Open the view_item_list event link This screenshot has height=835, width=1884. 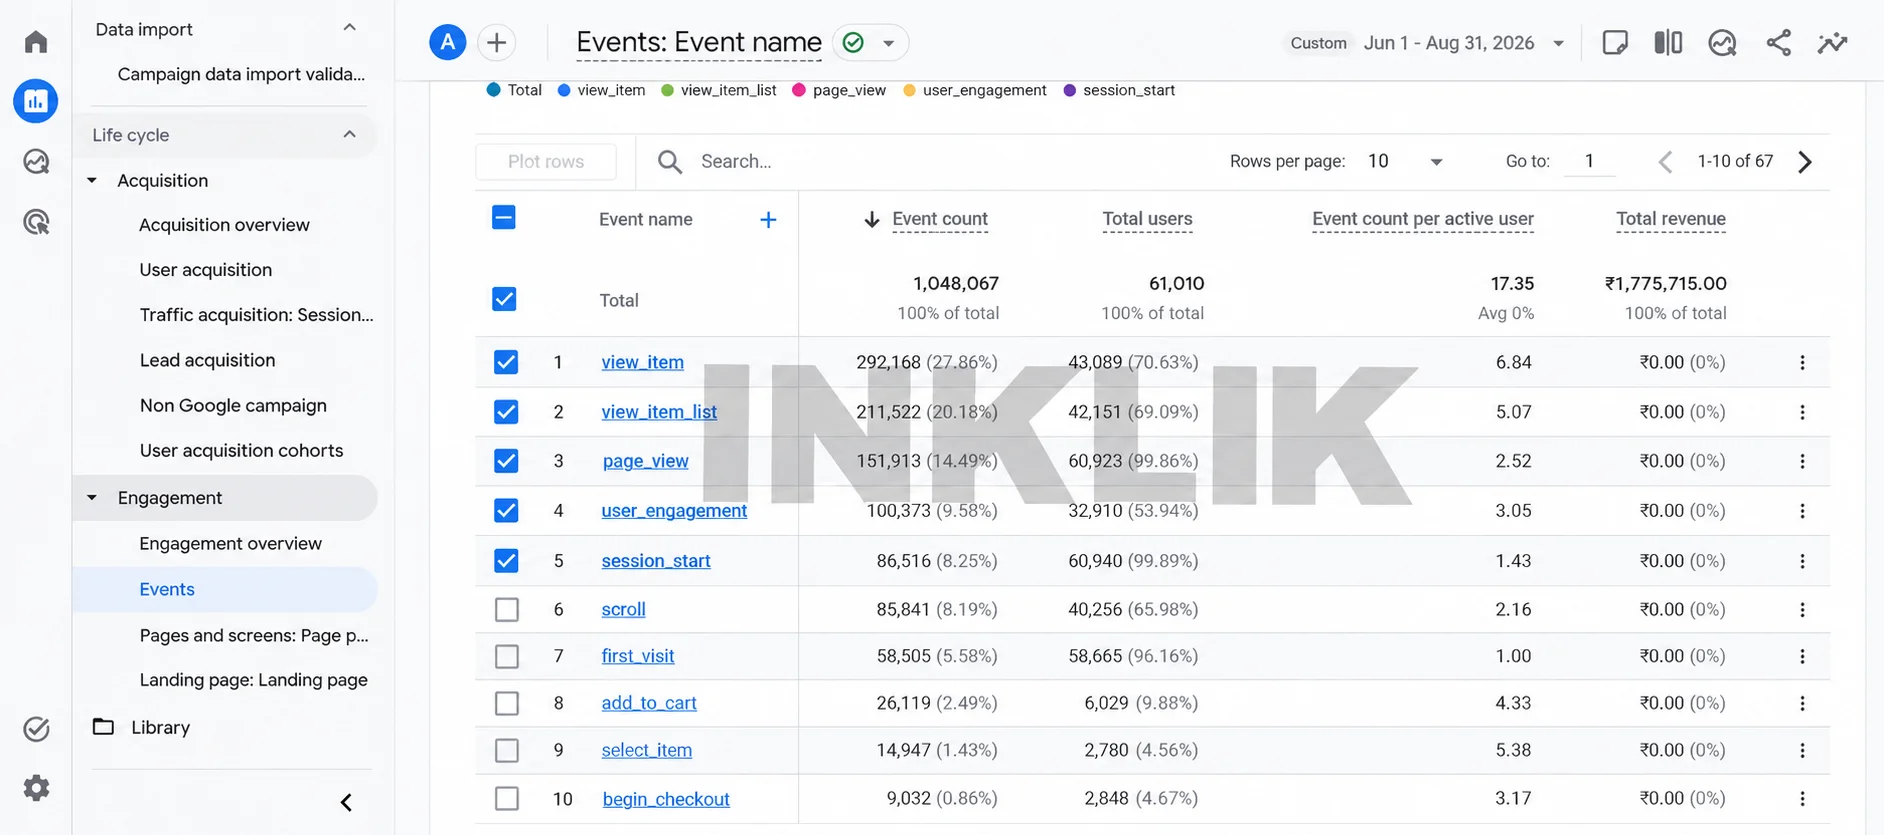coord(659,412)
